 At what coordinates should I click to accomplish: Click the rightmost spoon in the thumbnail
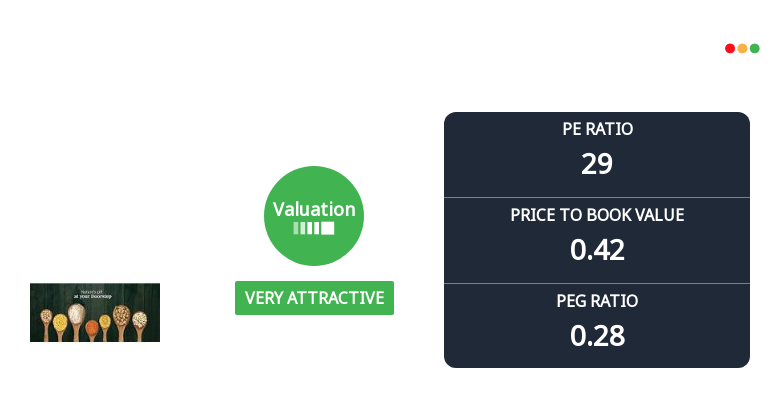[x=139, y=320]
